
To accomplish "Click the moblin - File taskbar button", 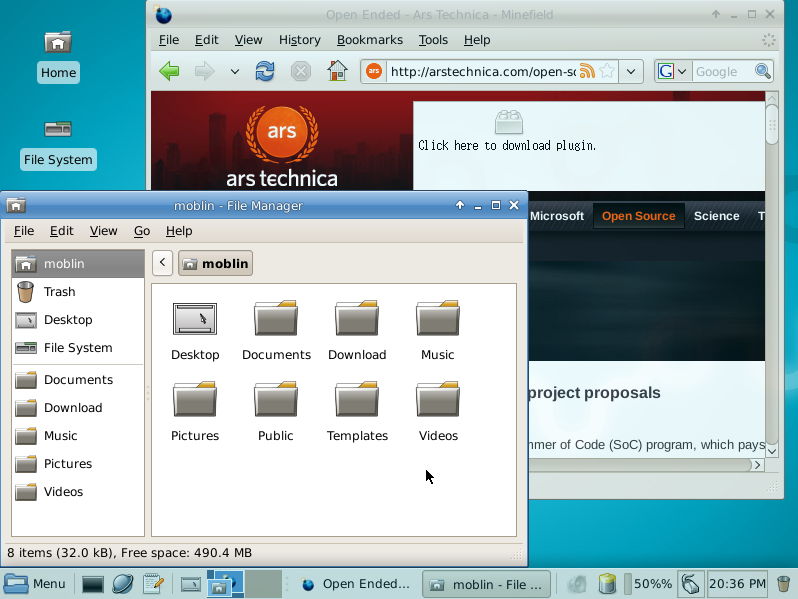I will 487,584.
